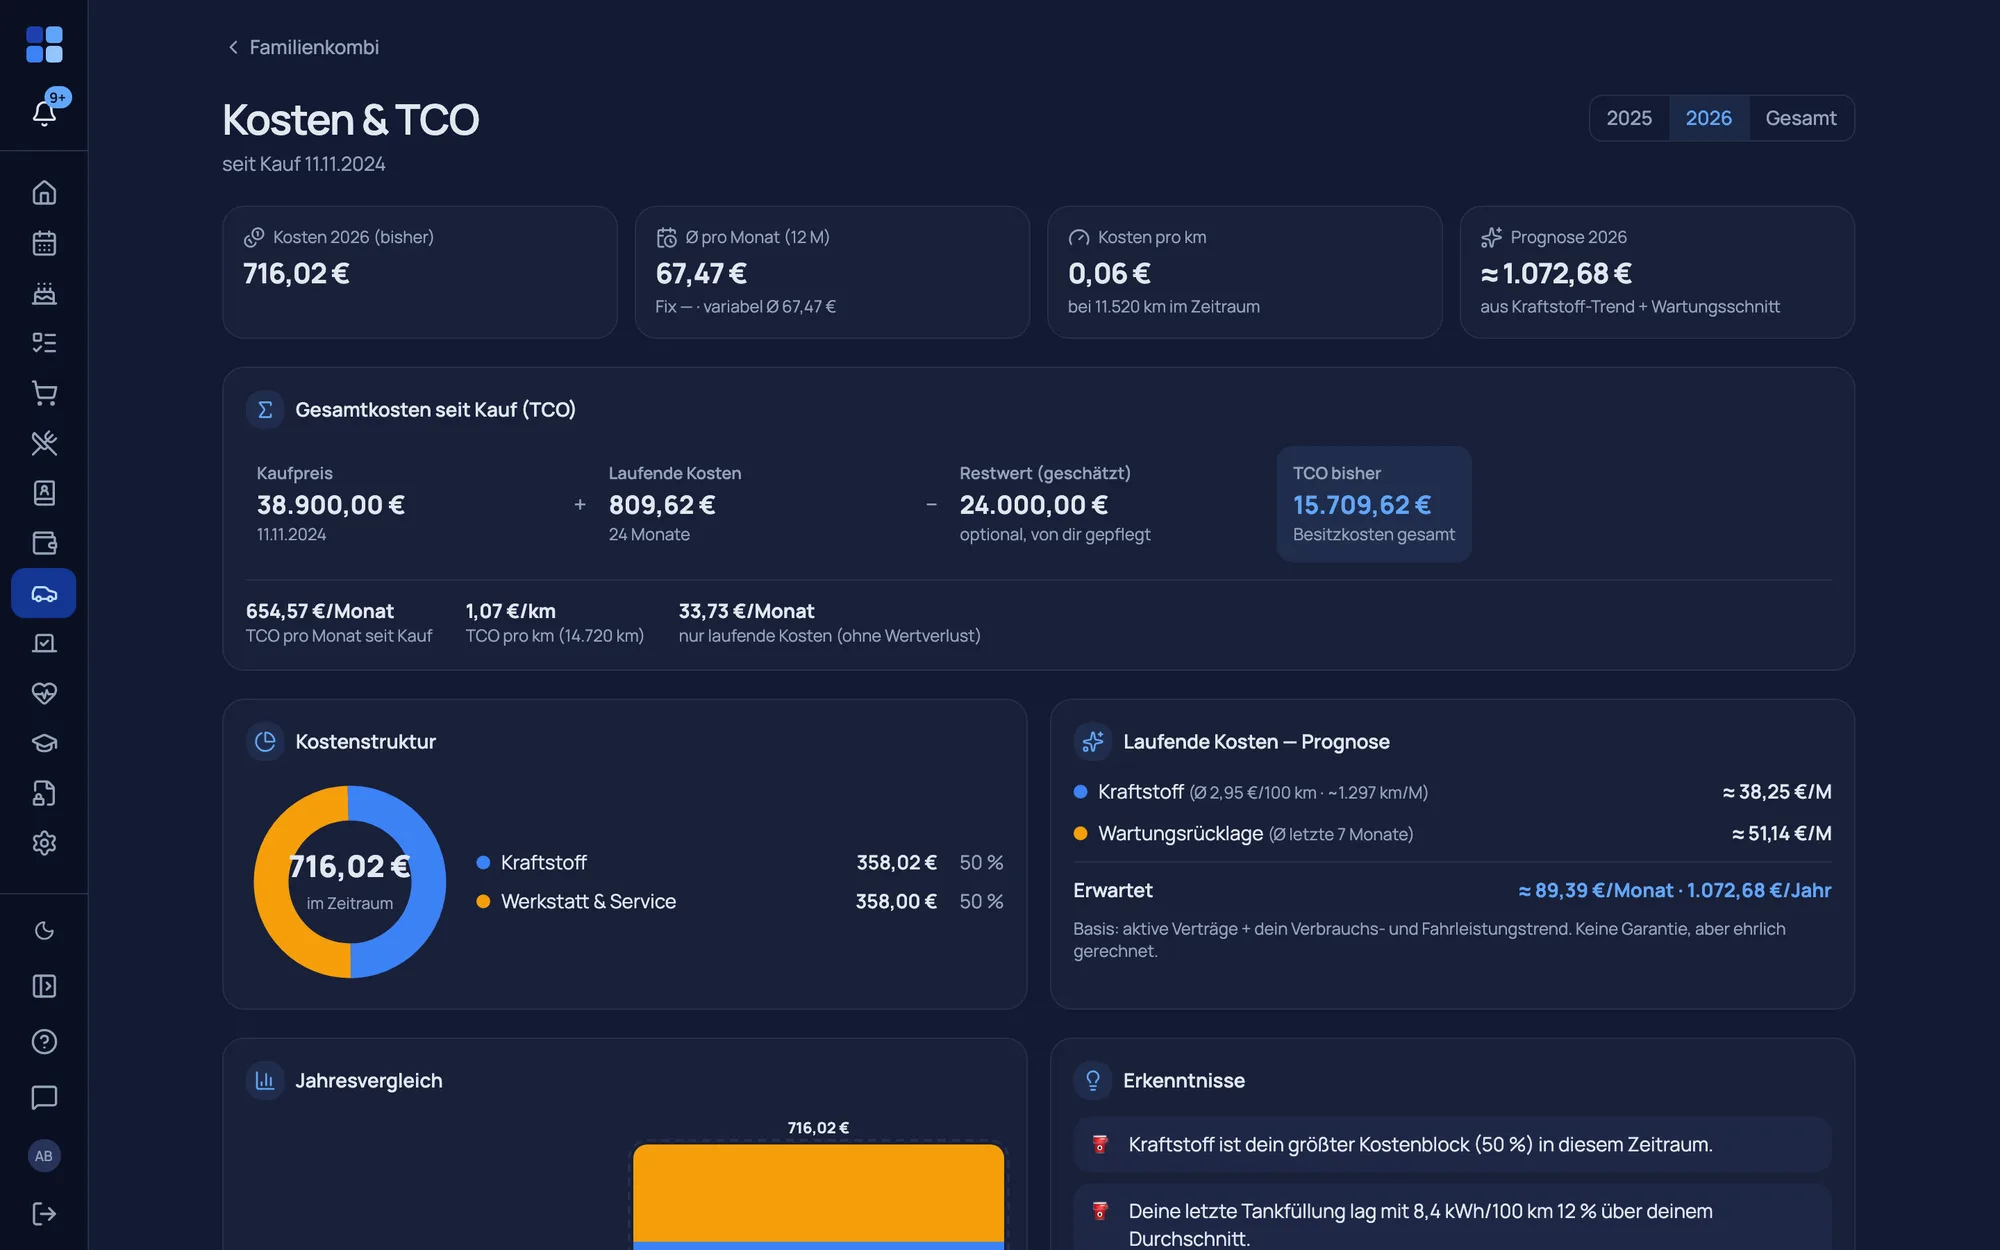Viewport: 2000px width, 1250px height.
Task: Toggle dark mode moon icon
Action: coord(44,931)
